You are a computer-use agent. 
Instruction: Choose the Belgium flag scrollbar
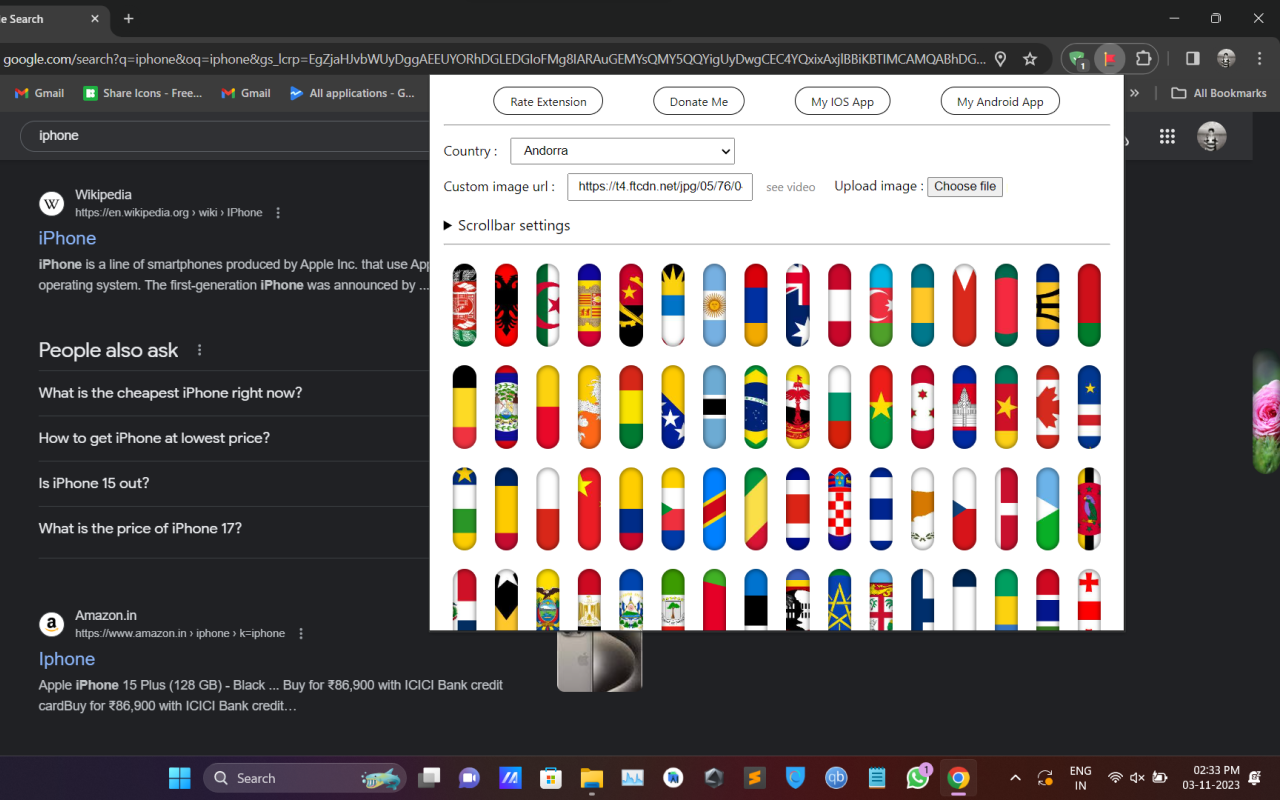tap(464, 407)
